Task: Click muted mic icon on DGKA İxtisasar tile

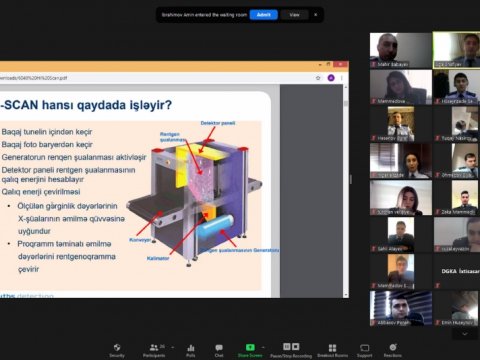Action: coord(437,285)
